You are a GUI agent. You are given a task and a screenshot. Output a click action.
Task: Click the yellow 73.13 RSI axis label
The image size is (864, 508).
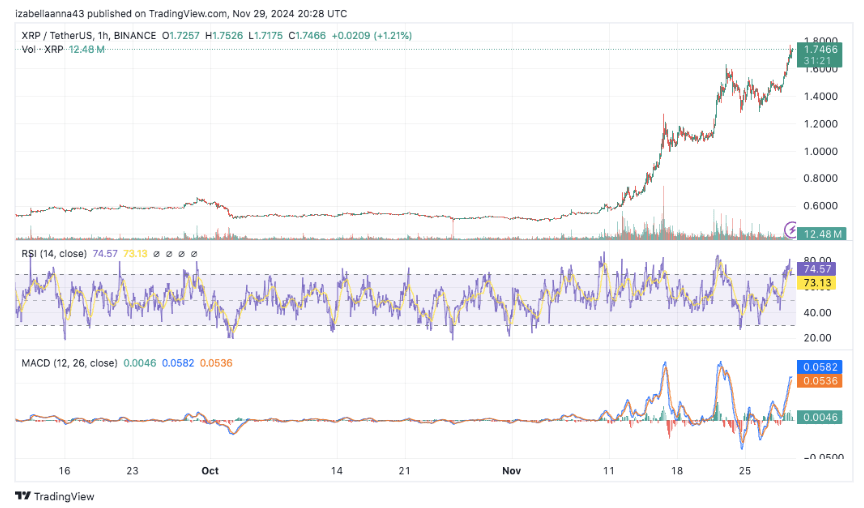(817, 283)
